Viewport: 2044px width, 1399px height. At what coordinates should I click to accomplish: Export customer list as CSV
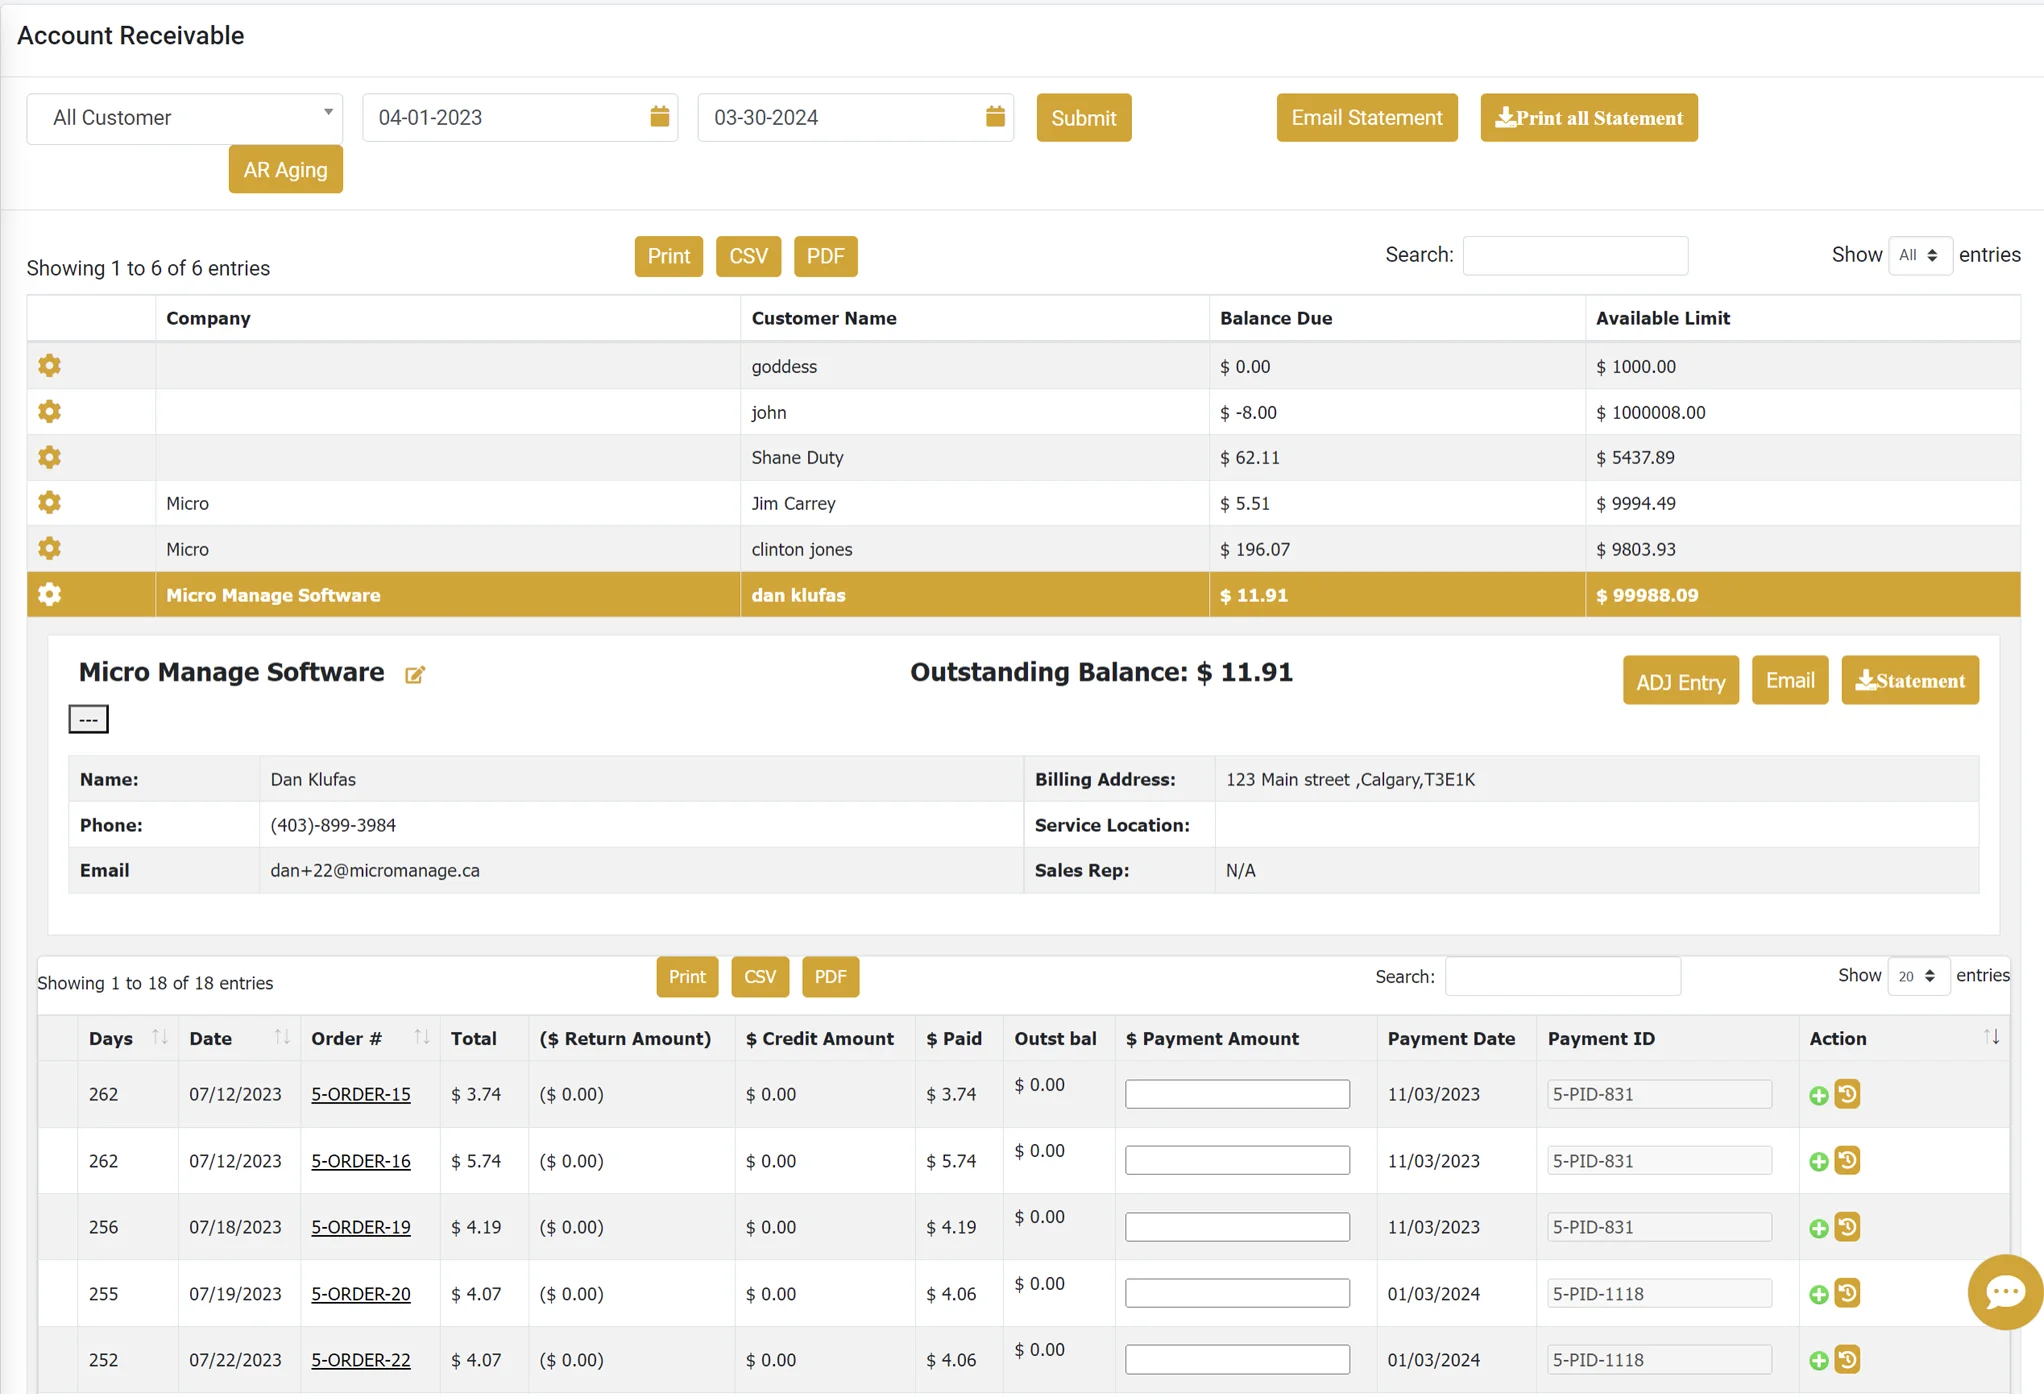(748, 256)
